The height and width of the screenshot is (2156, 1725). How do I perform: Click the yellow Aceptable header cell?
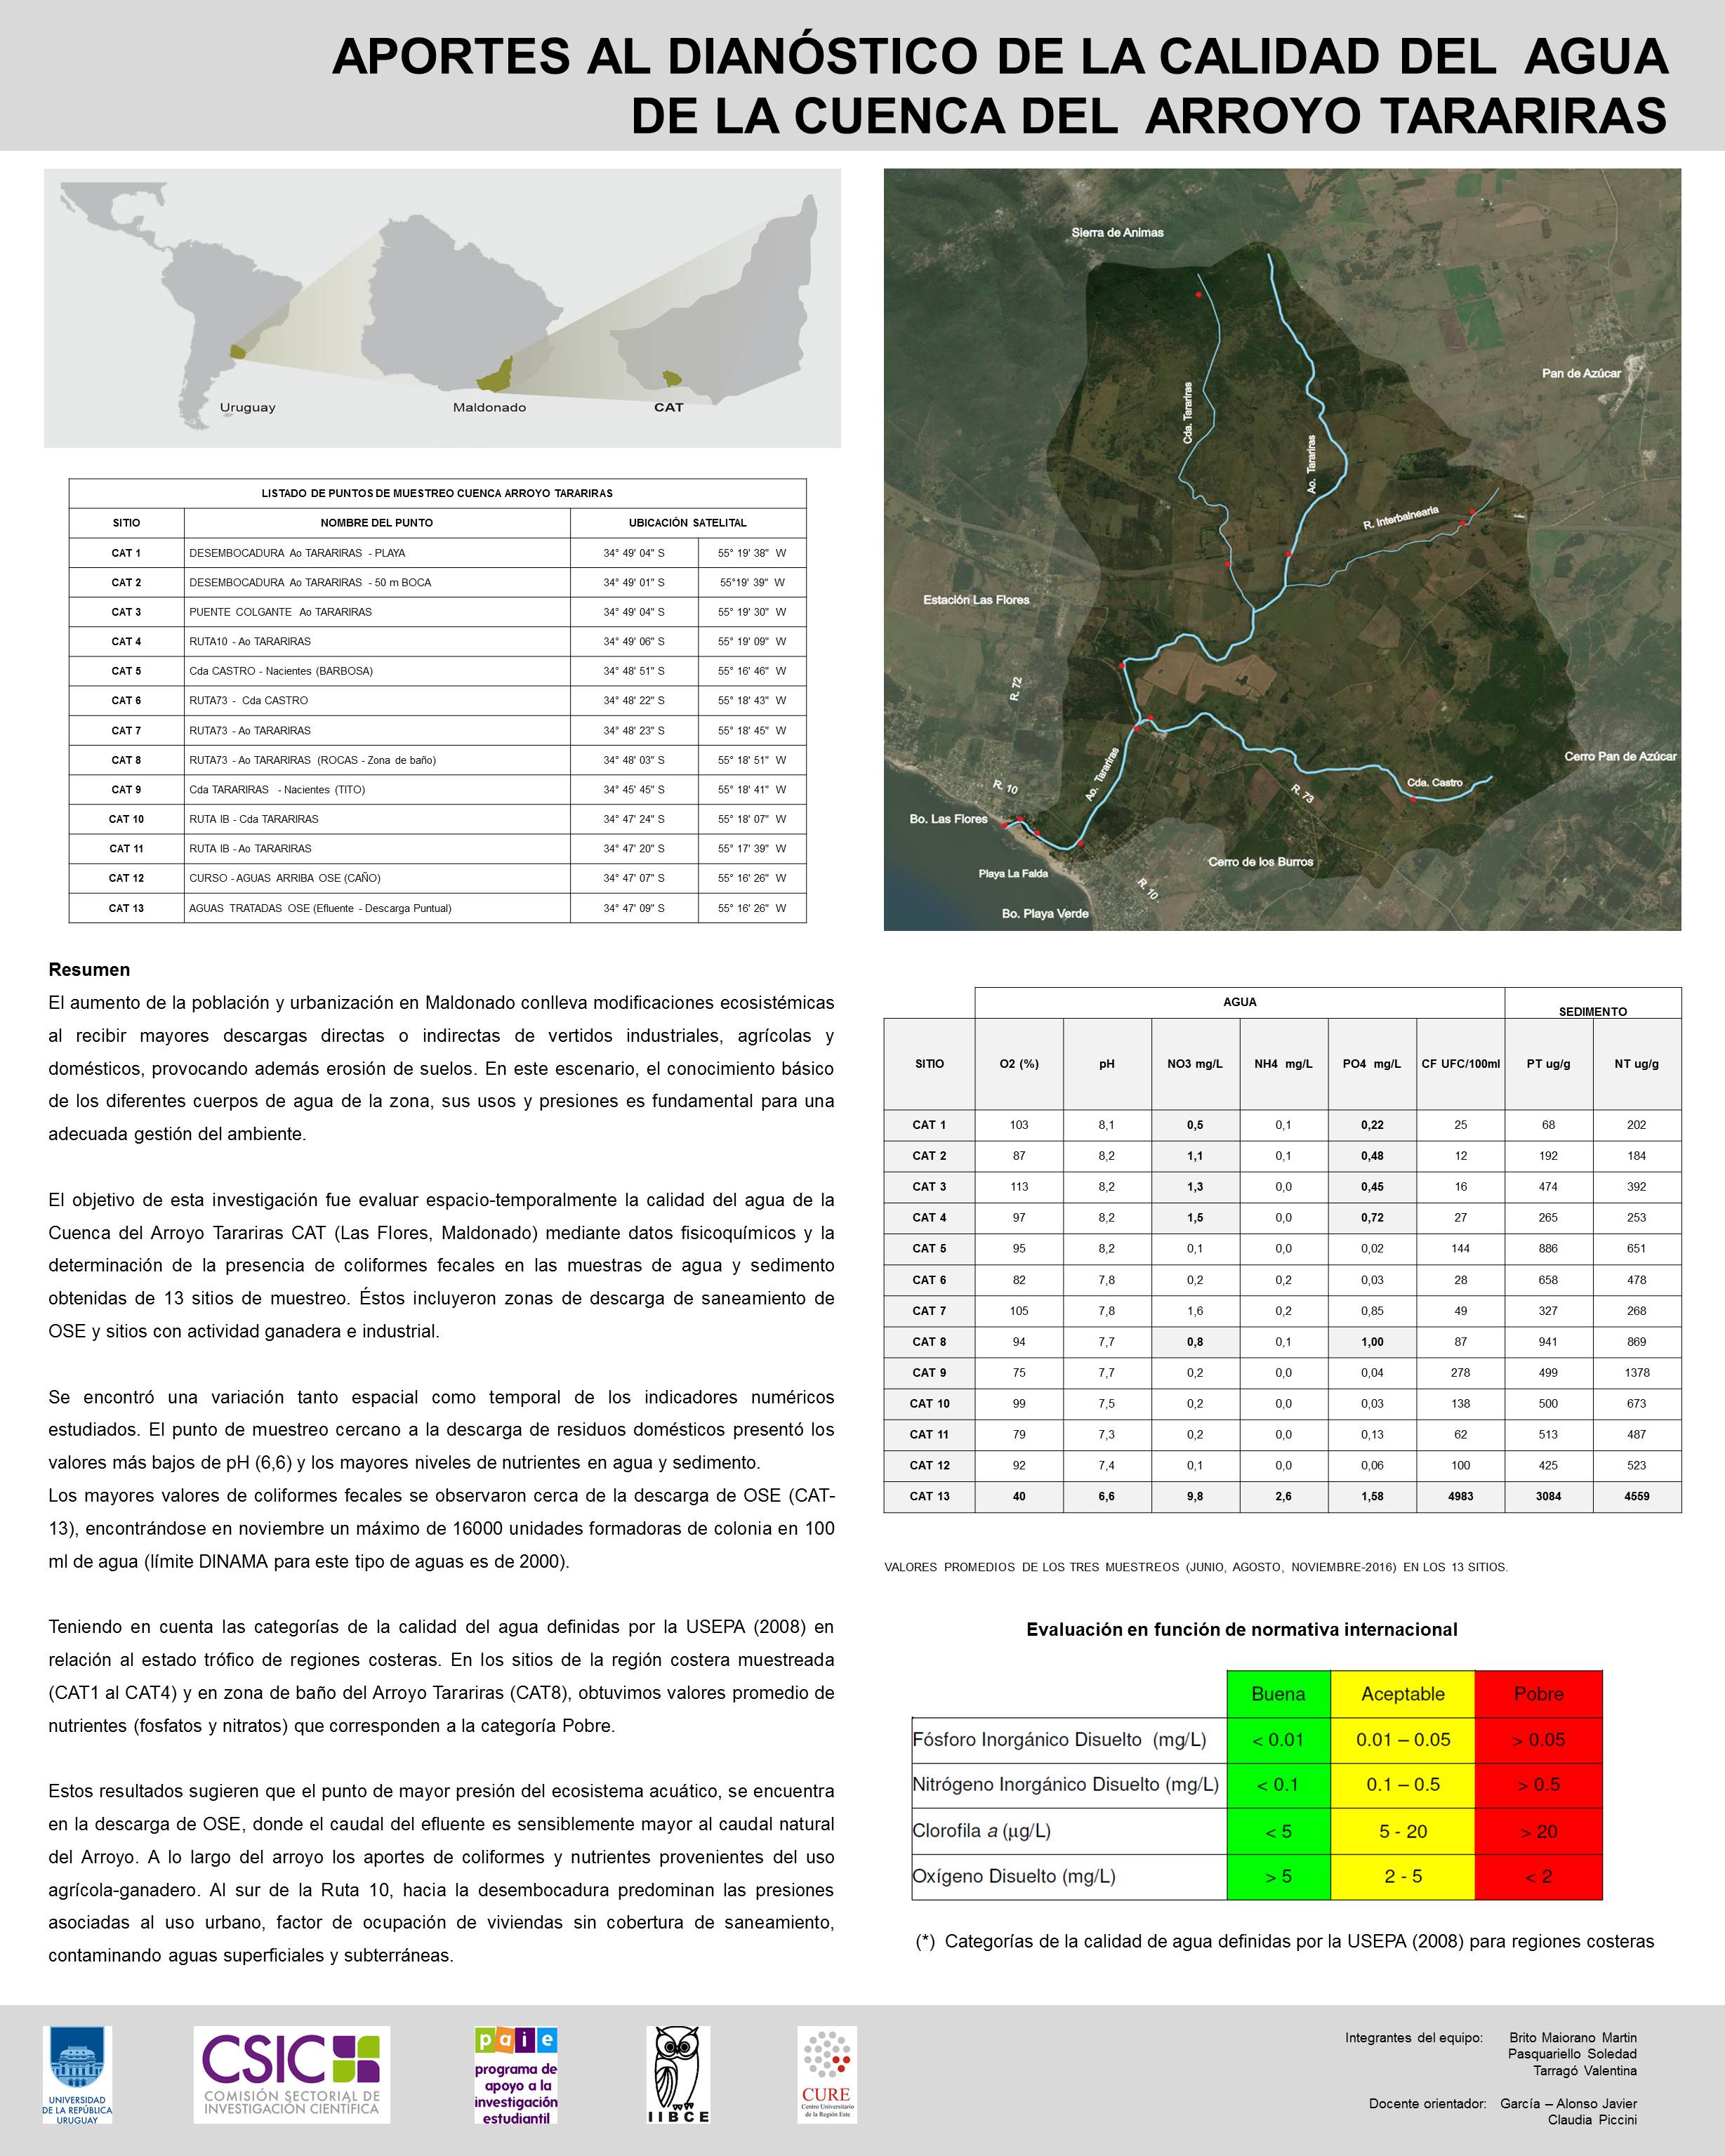[1402, 1694]
